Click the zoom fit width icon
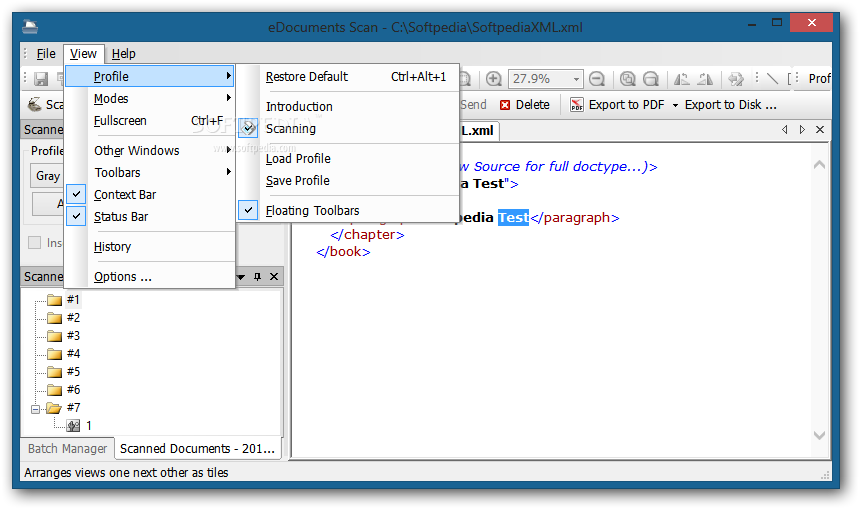860x509 pixels. click(650, 79)
